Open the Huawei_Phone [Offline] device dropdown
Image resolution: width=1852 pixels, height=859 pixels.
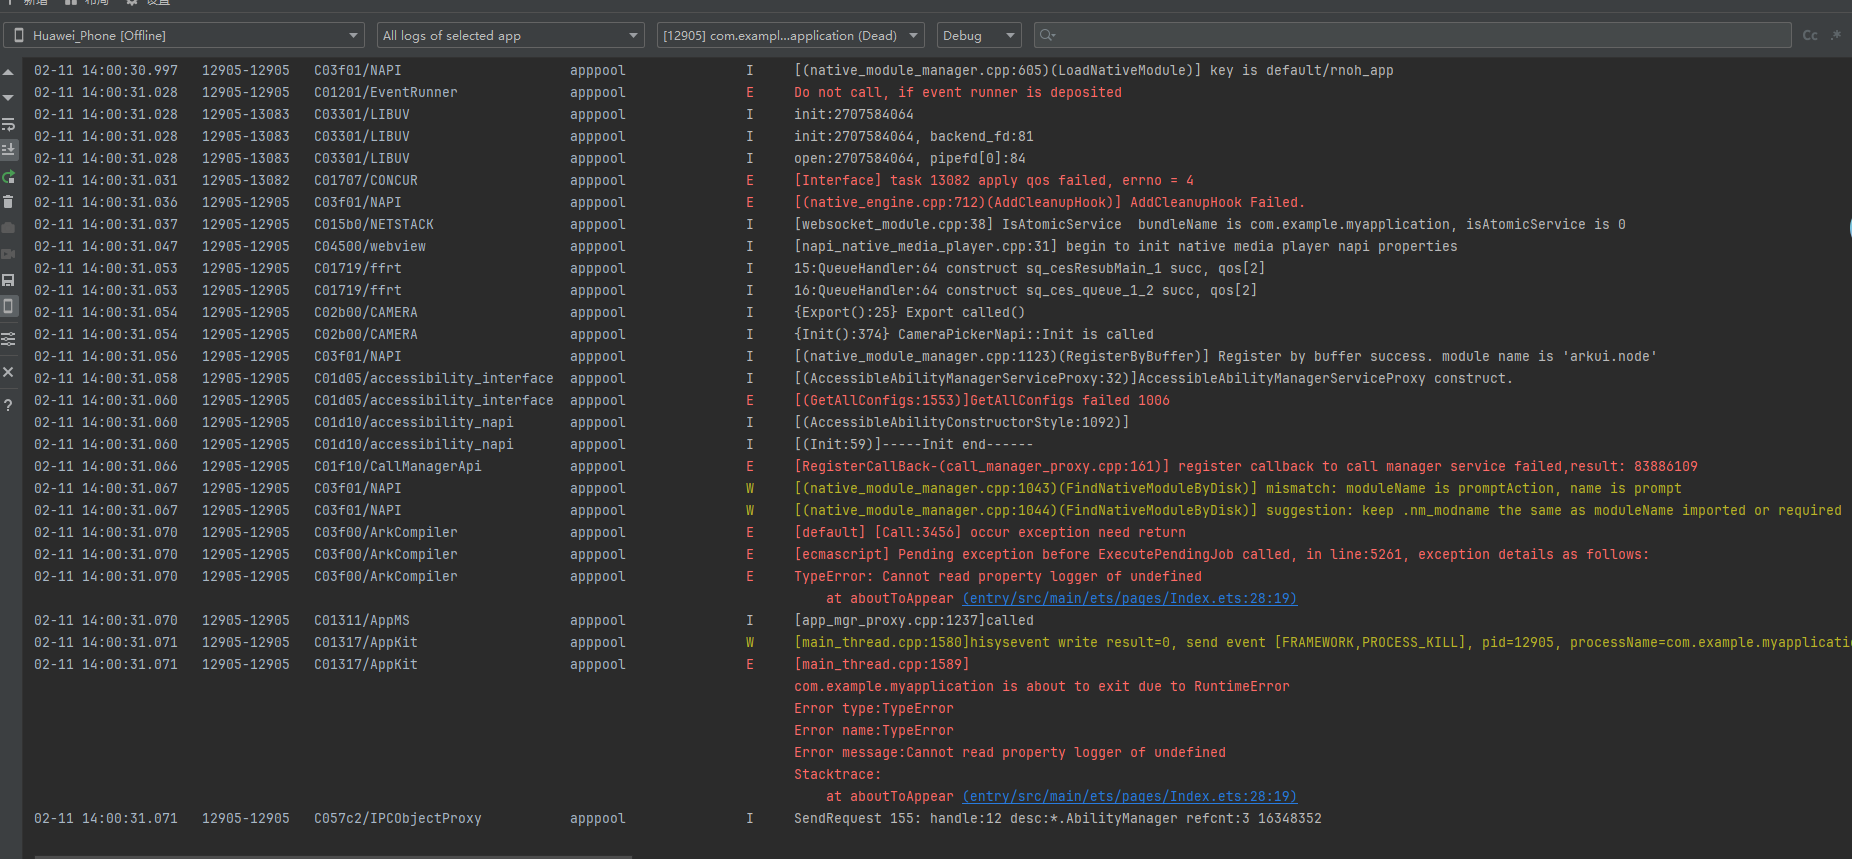coord(186,35)
